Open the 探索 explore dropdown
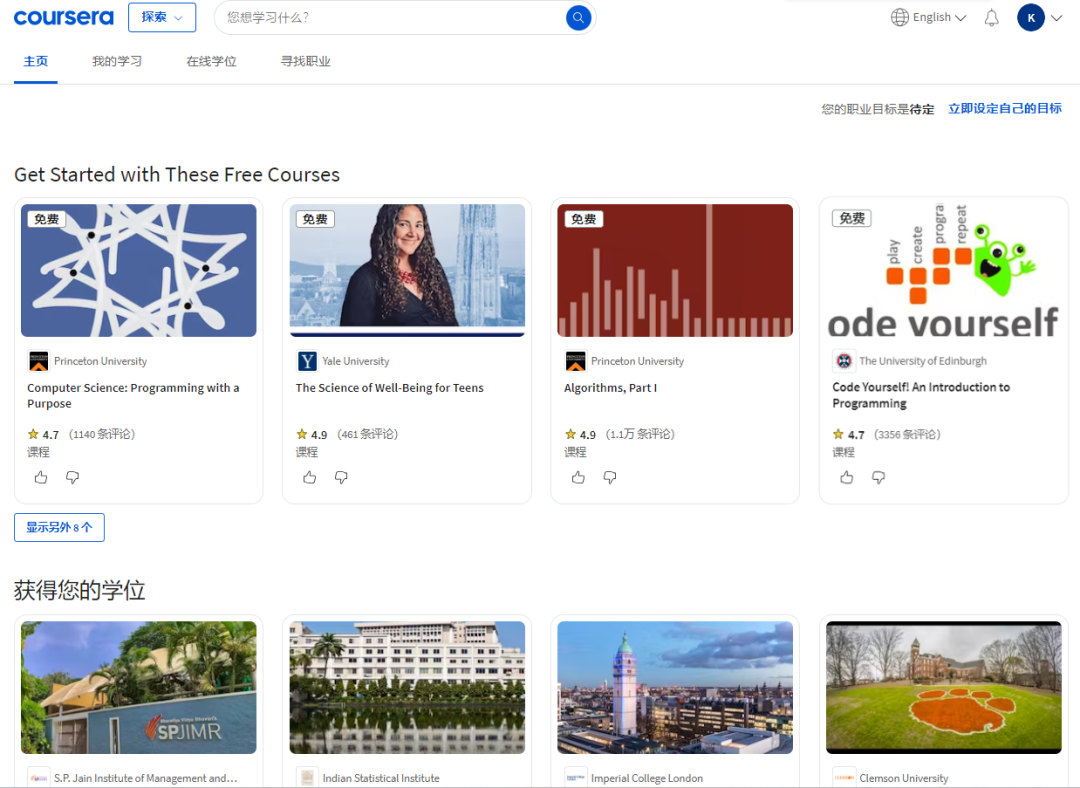Screen dimensions: 1080x788 [162, 17]
